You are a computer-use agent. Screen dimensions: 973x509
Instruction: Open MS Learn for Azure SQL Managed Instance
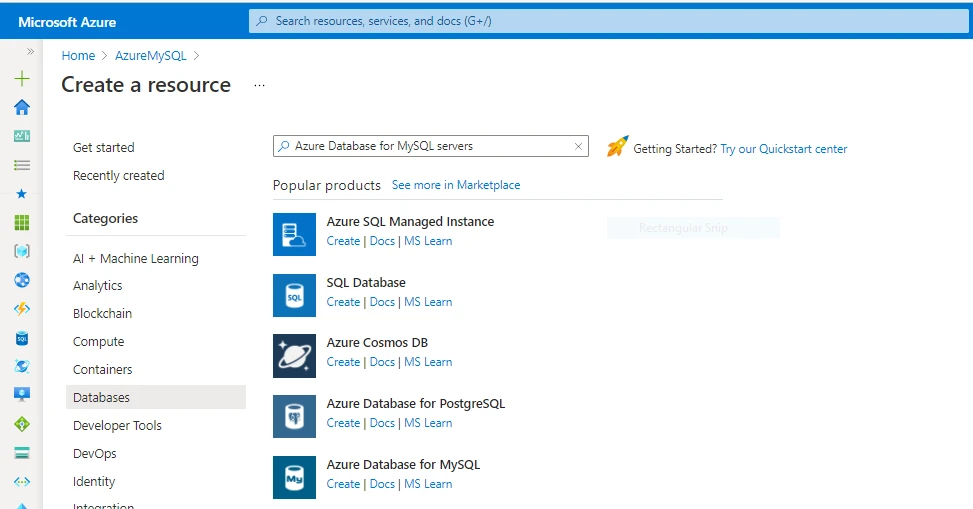(x=428, y=241)
